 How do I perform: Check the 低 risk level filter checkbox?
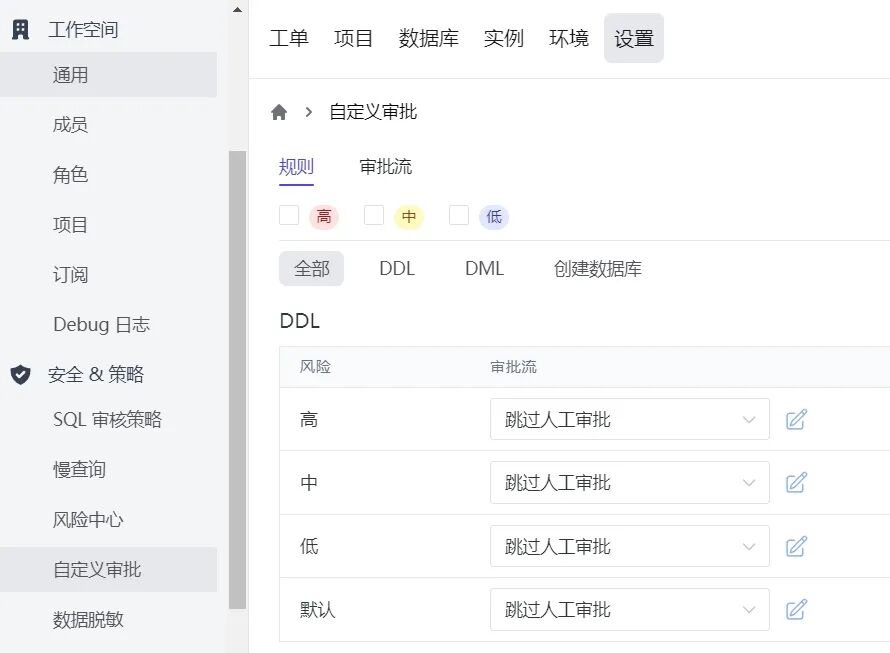(x=459, y=215)
